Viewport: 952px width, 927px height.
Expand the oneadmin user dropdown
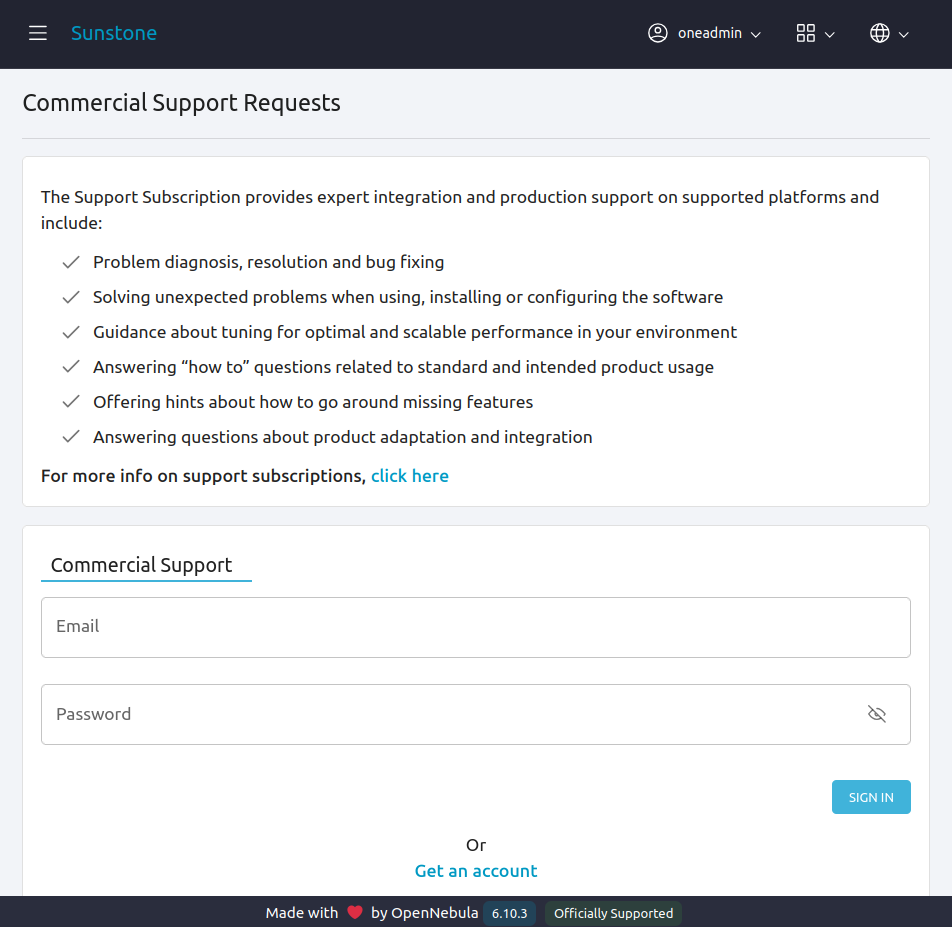pyautogui.click(x=756, y=35)
